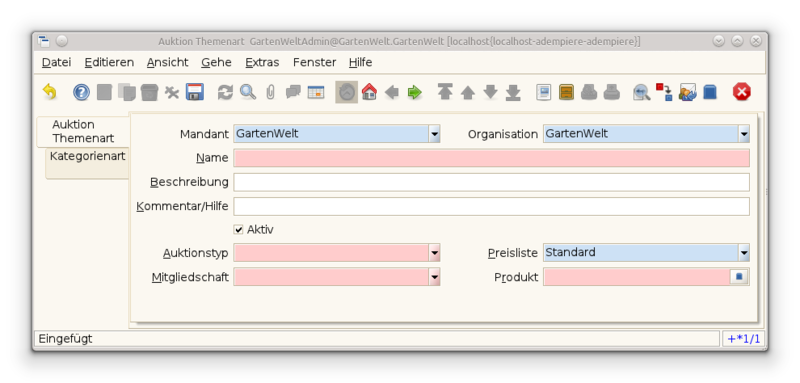Screen dimensions: 800x383
Task: Click the Print Preview icon
Action: (x=589, y=92)
